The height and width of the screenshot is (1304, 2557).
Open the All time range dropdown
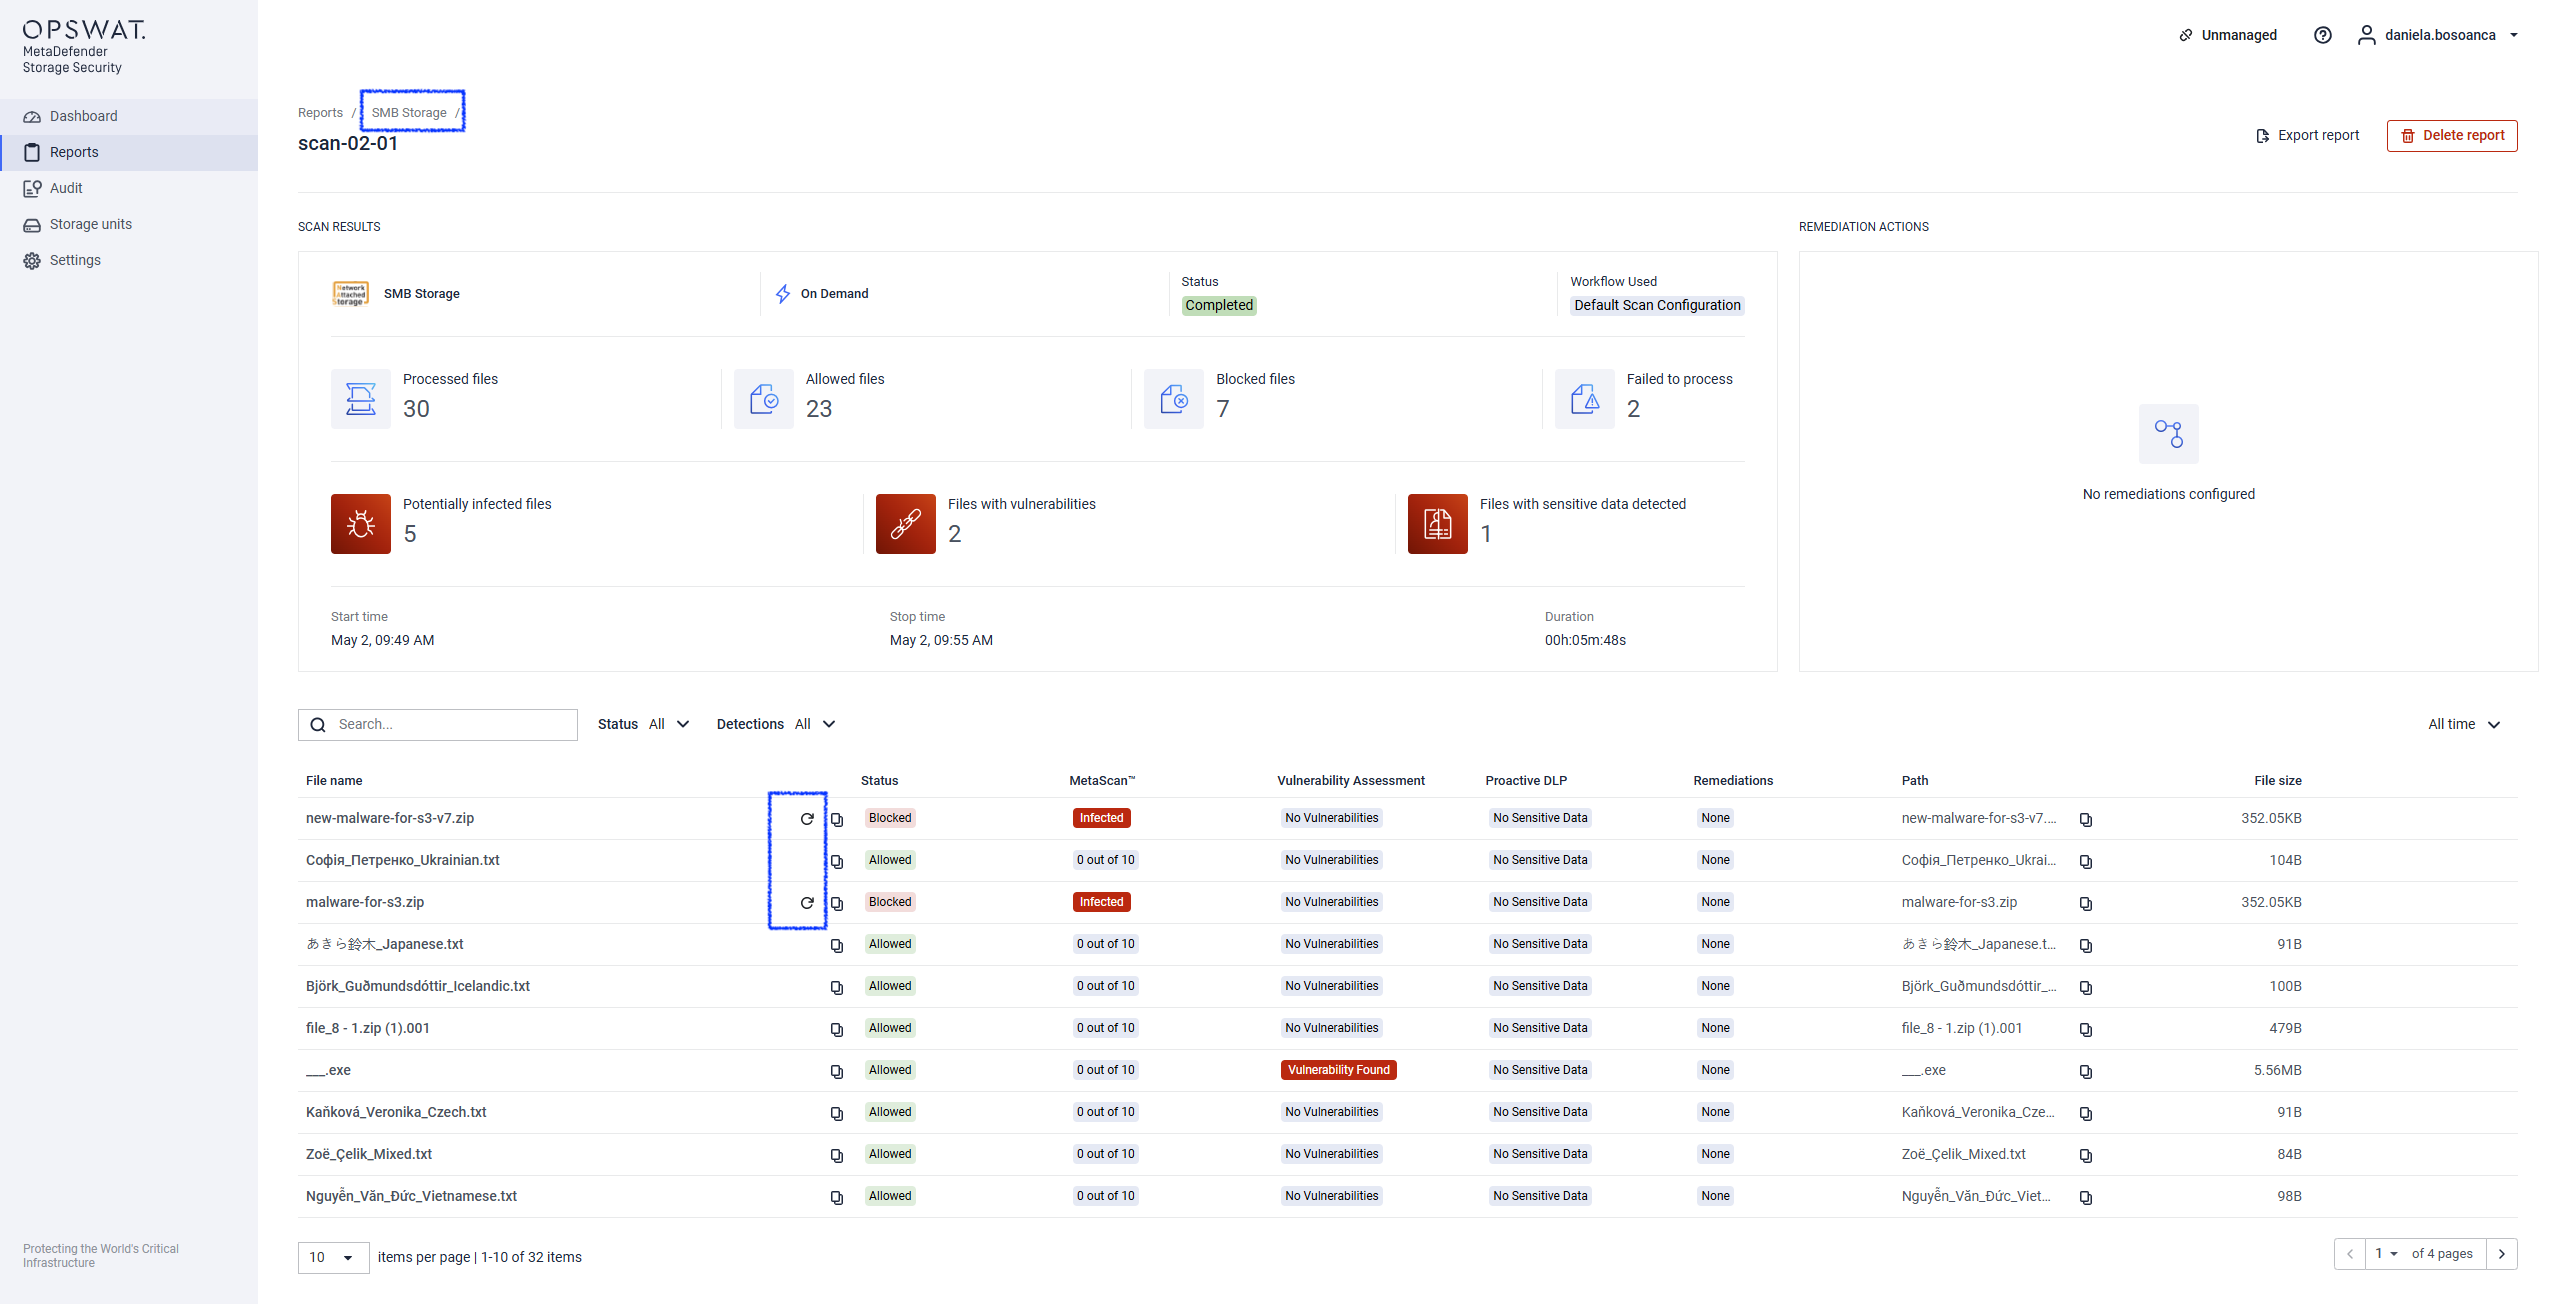2464,724
